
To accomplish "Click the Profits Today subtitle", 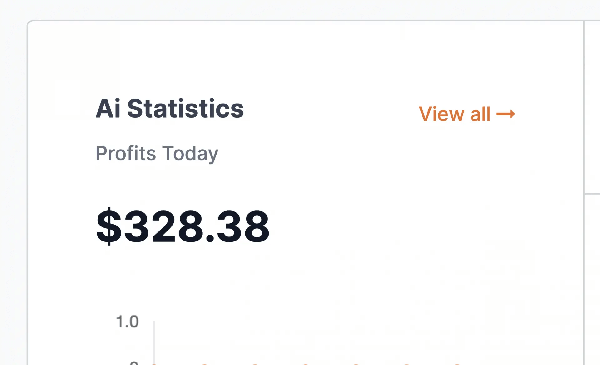I will (x=157, y=154).
